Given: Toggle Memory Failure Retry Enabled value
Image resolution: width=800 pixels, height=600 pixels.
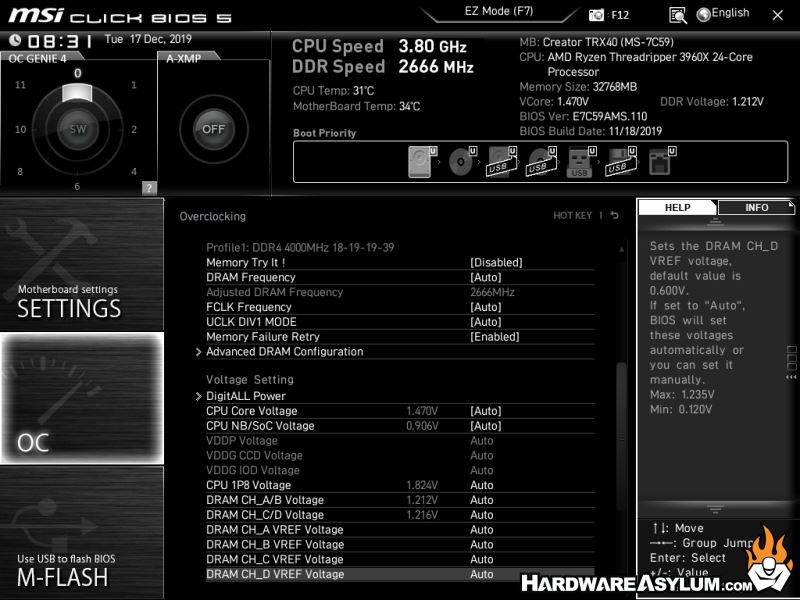Looking at the screenshot, I should pos(496,337).
